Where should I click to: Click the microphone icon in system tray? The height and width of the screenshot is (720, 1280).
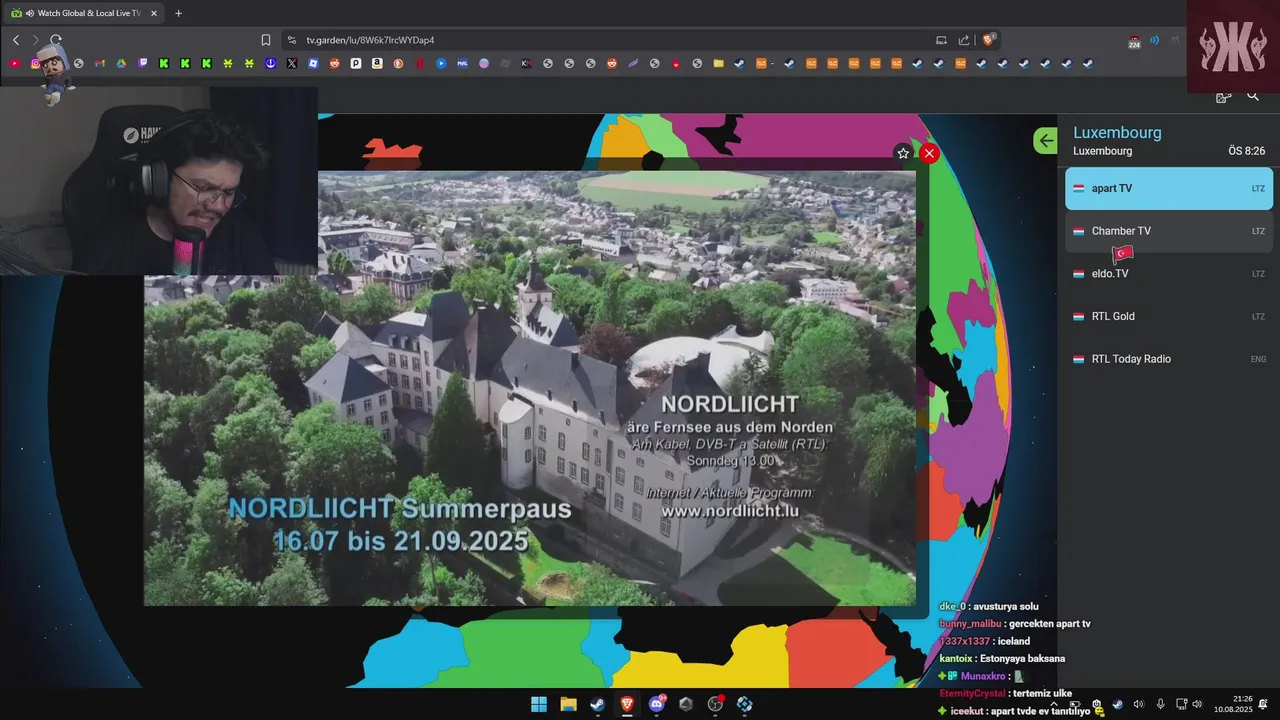(x=1160, y=704)
